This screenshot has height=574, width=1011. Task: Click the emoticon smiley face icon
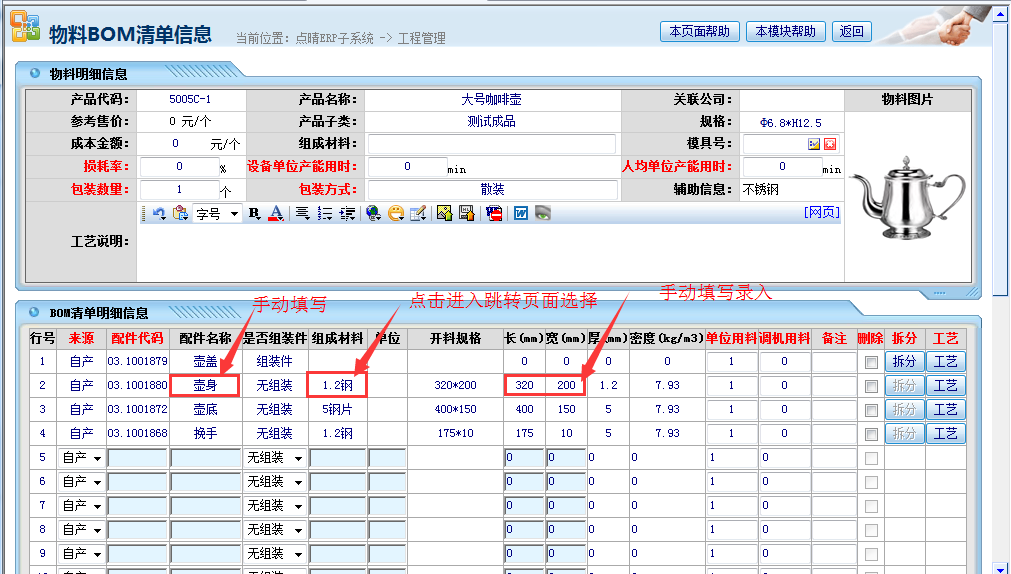coord(395,213)
